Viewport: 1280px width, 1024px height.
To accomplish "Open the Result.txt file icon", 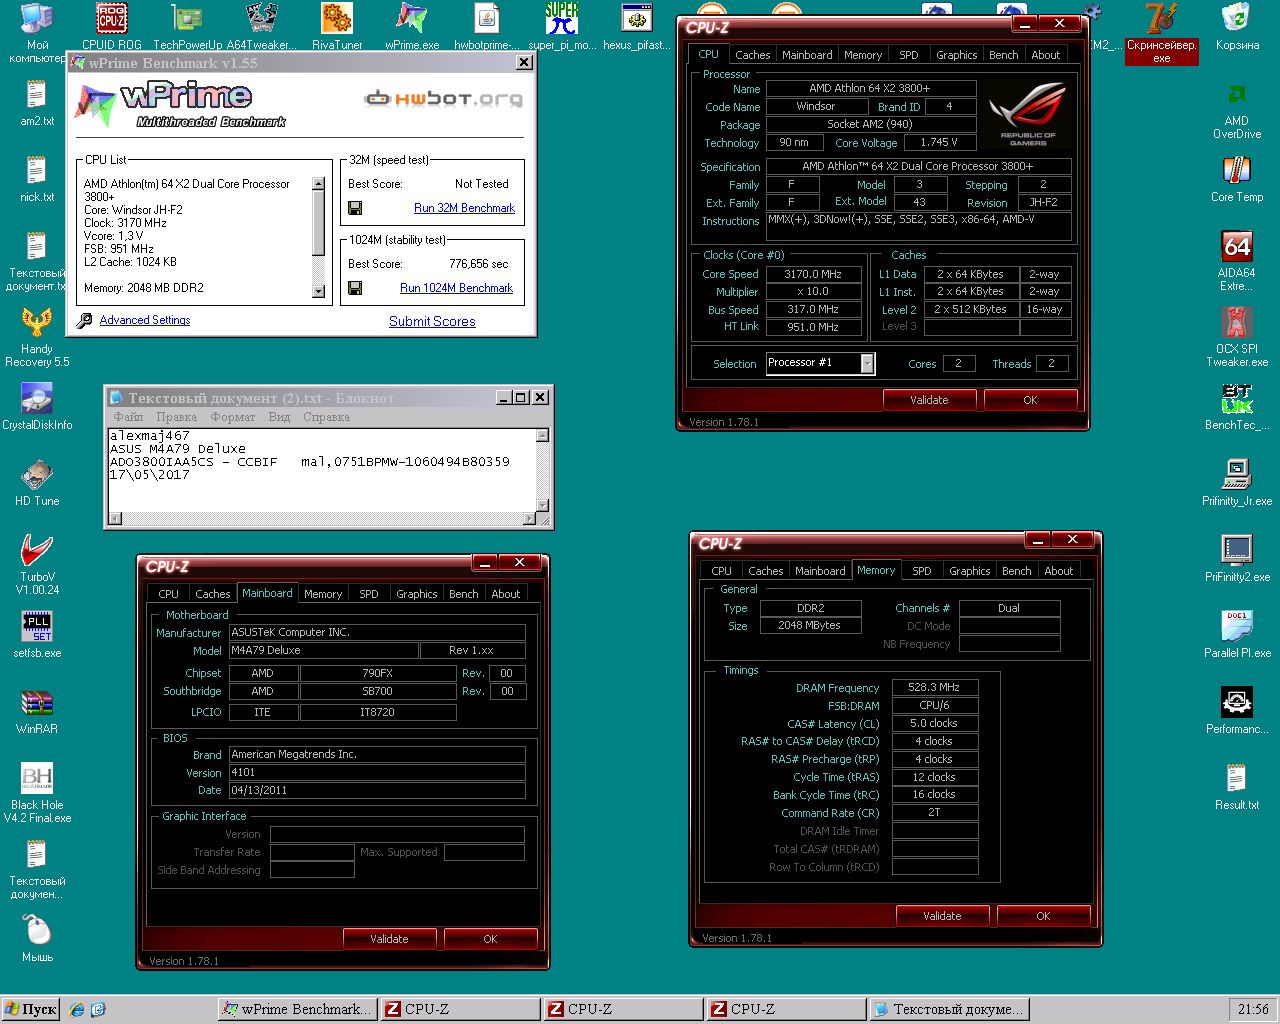I will click(x=1237, y=786).
